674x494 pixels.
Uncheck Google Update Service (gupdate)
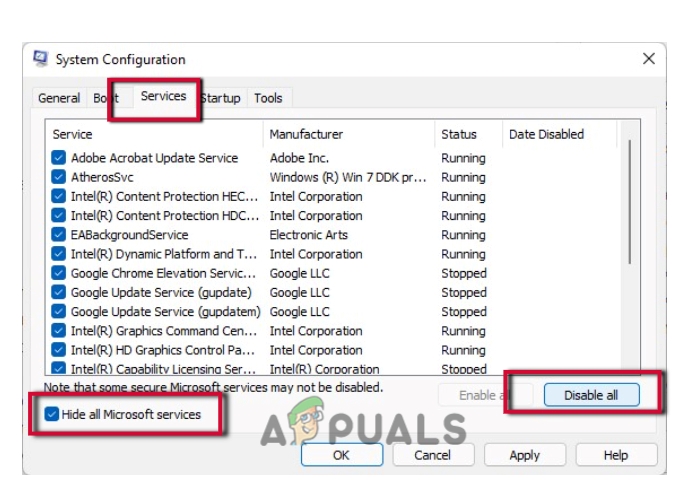point(58,292)
